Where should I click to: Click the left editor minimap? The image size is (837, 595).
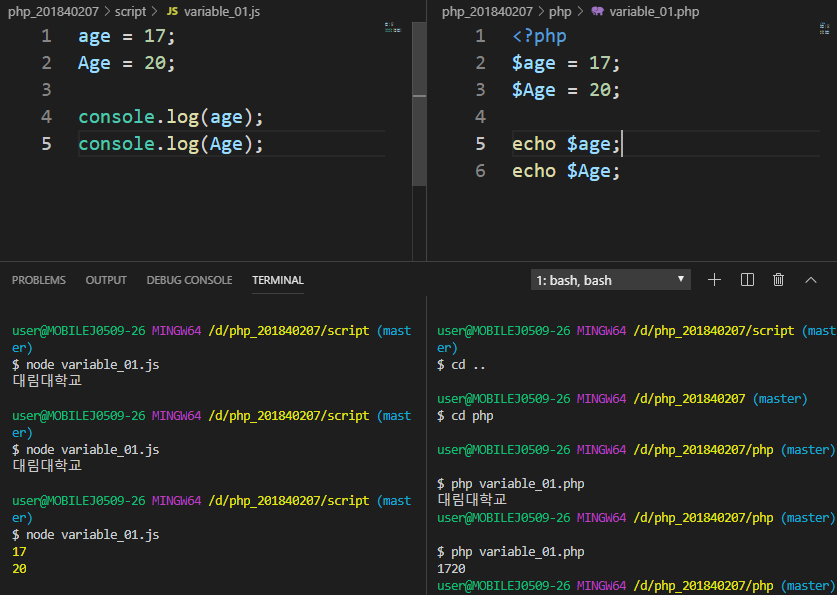pyautogui.click(x=393, y=28)
